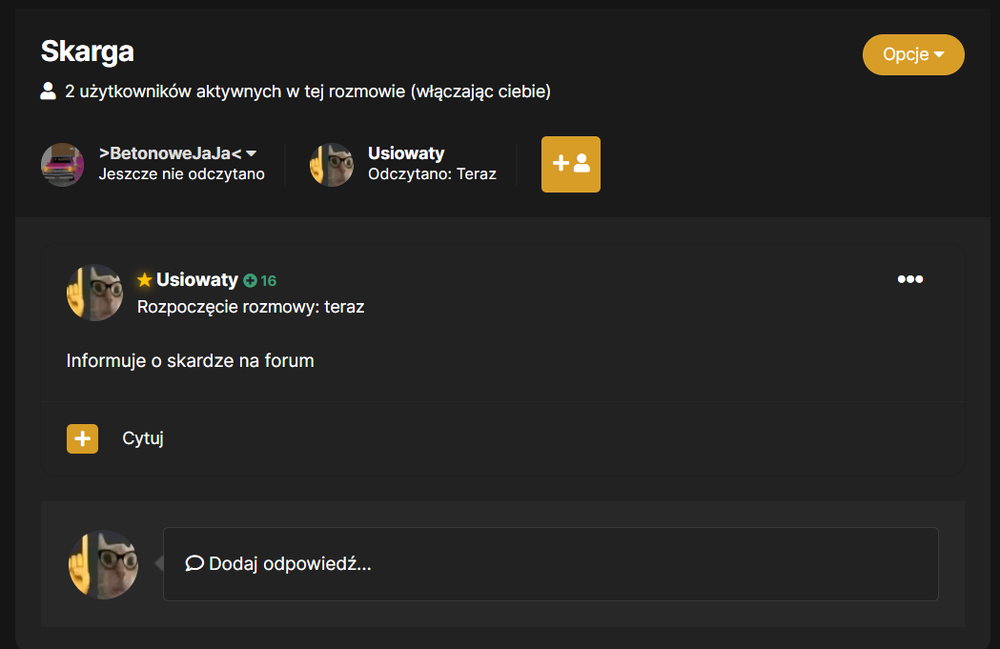
Task: Click the green reputation badge 16
Action: click(x=260, y=281)
